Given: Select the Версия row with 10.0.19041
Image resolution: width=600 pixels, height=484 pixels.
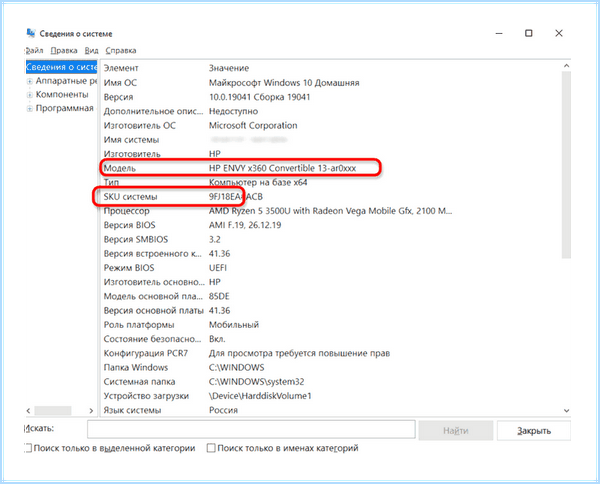Looking at the screenshot, I should point(331,97).
